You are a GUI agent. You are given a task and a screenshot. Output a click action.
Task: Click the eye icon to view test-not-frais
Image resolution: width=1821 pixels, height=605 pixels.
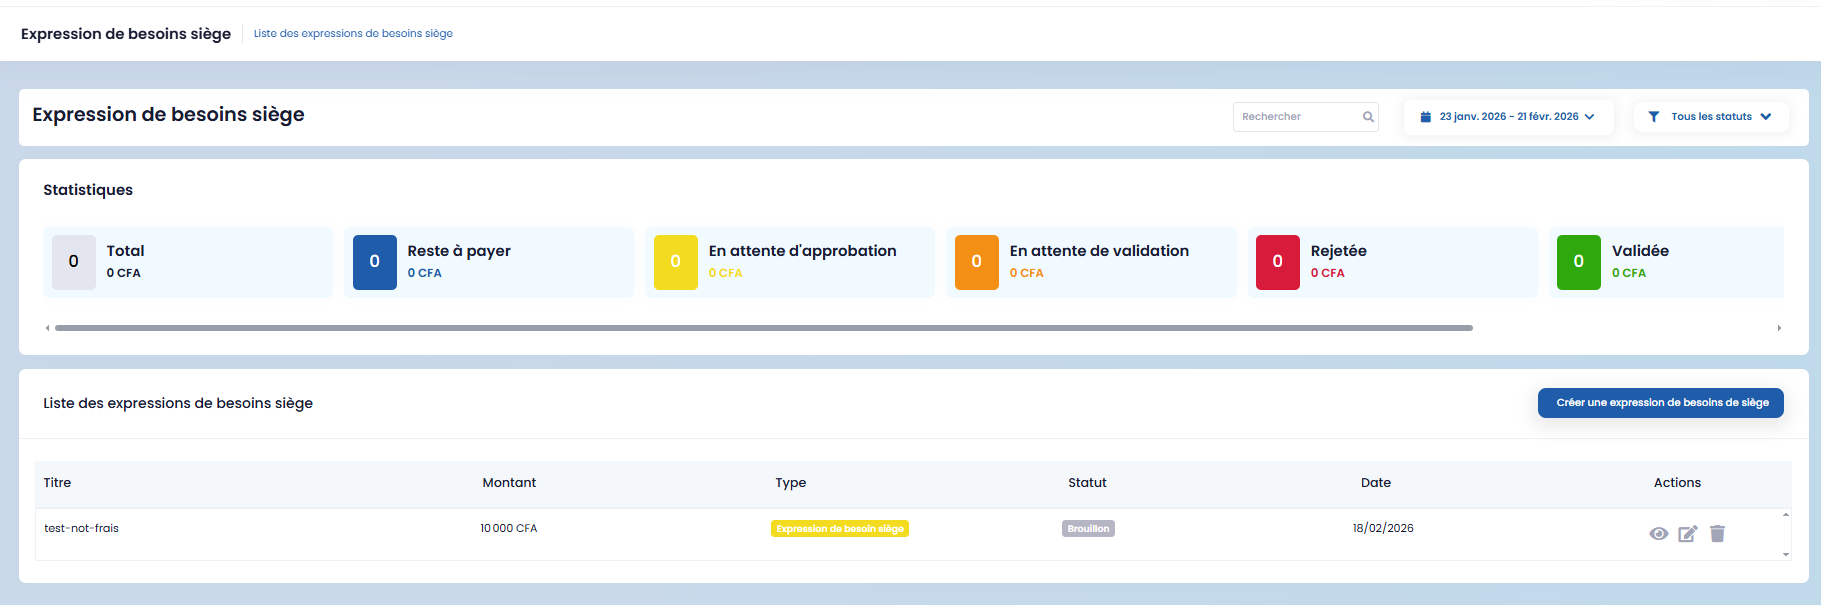point(1658,534)
